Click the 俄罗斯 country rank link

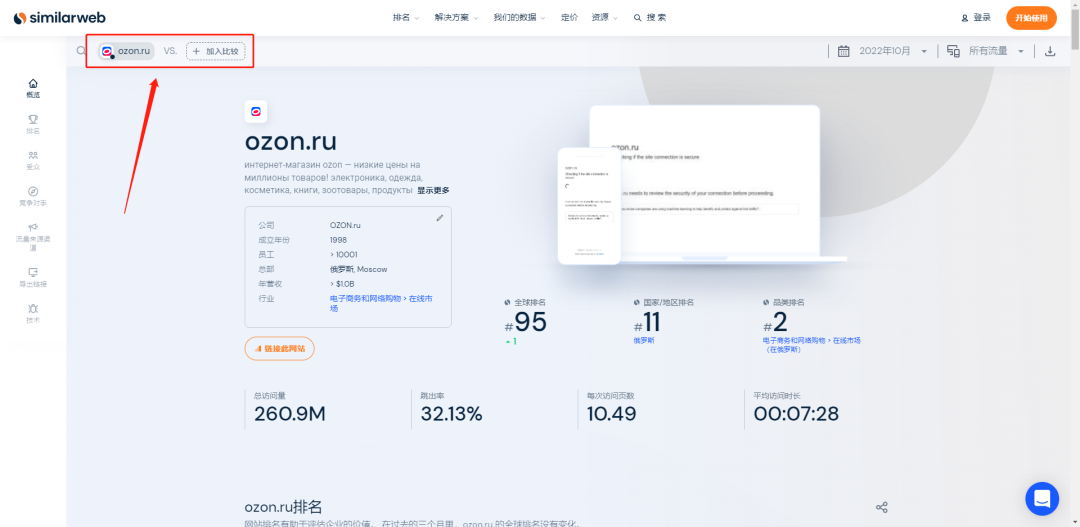tap(644, 340)
